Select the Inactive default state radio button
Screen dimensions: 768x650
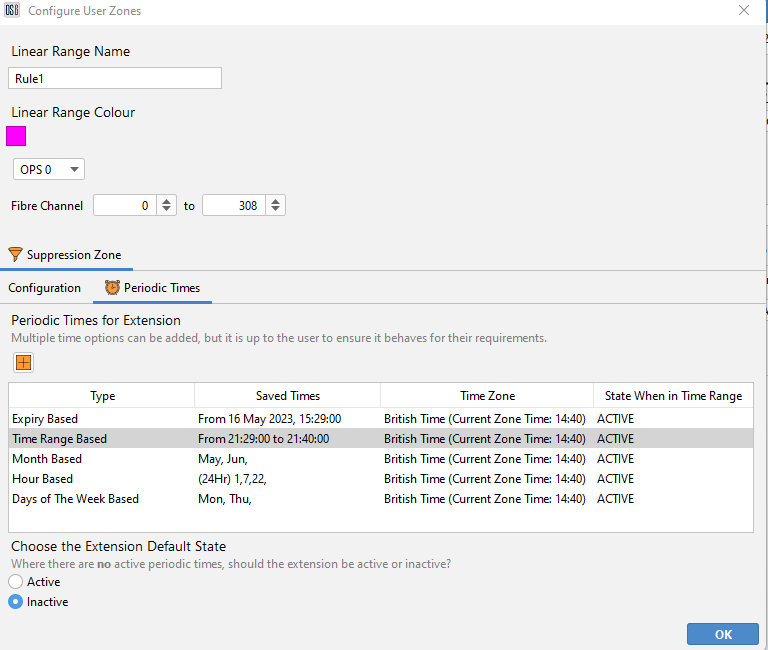click(x=15, y=602)
